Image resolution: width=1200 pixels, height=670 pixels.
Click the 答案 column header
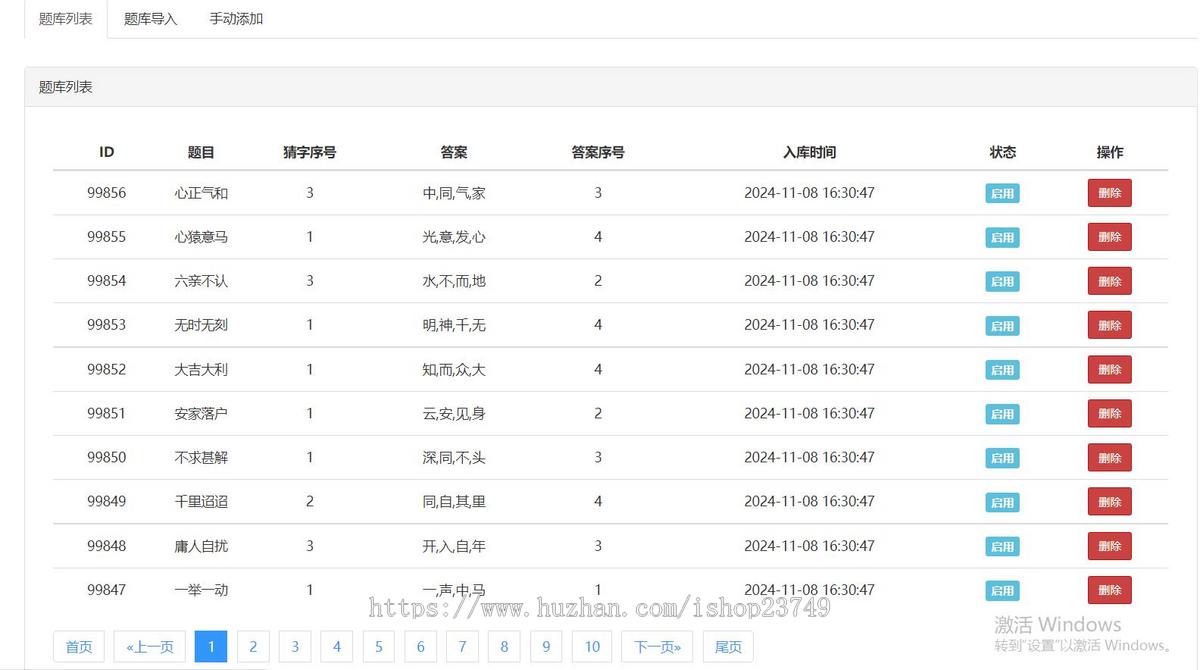pos(454,152)
